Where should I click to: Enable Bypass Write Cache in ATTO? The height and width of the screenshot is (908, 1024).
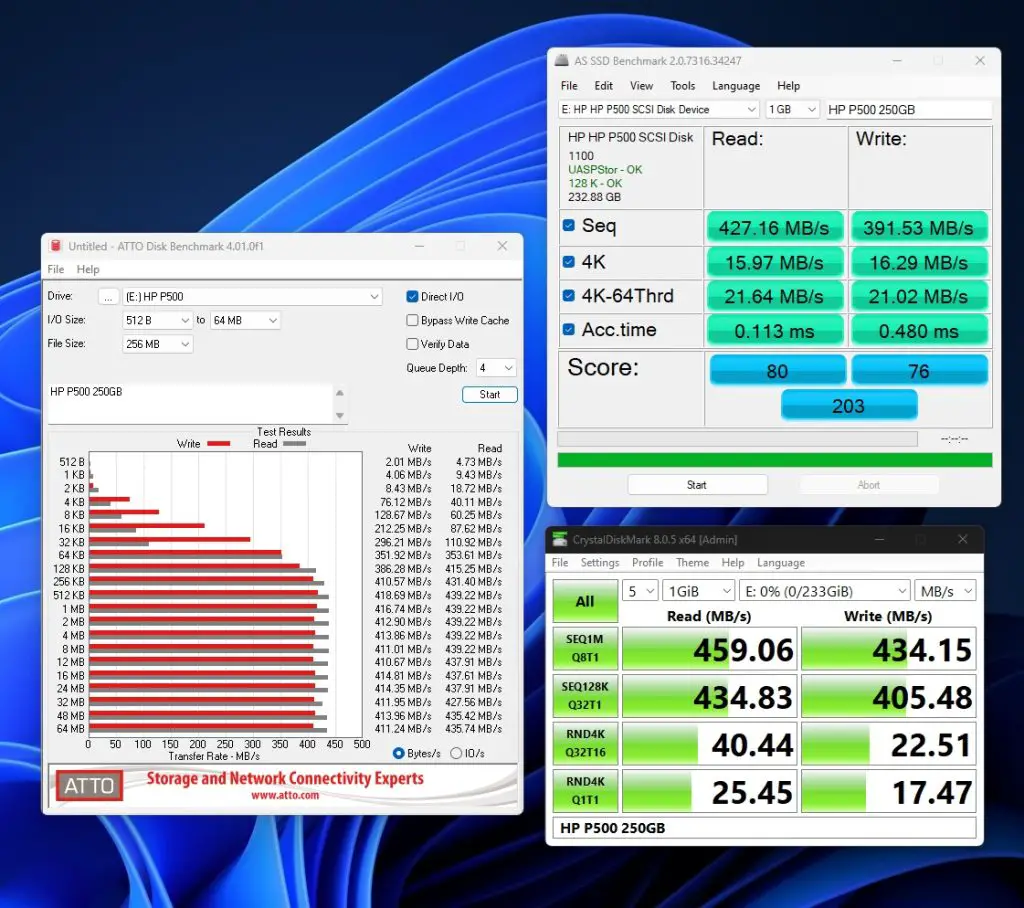412,320
